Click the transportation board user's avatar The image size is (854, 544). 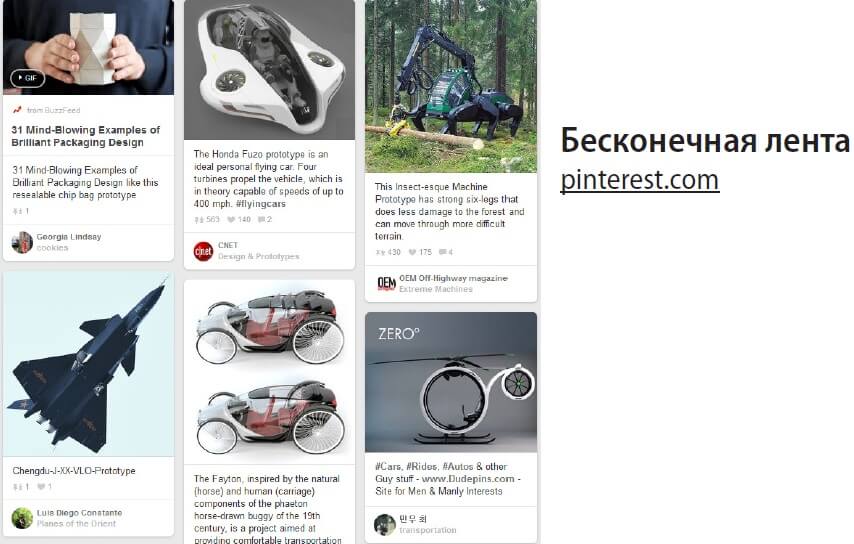tap(385, 524)
